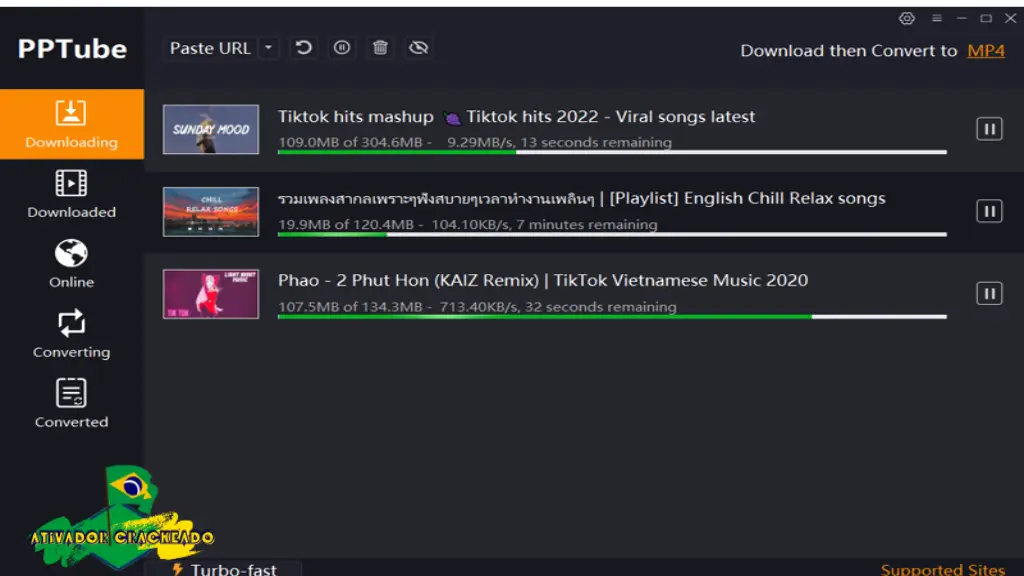The width and height of the screenshot is (1024, 576).
Task: Click the Sunday Mood thumbnail
Action: [x=211, y=129]
